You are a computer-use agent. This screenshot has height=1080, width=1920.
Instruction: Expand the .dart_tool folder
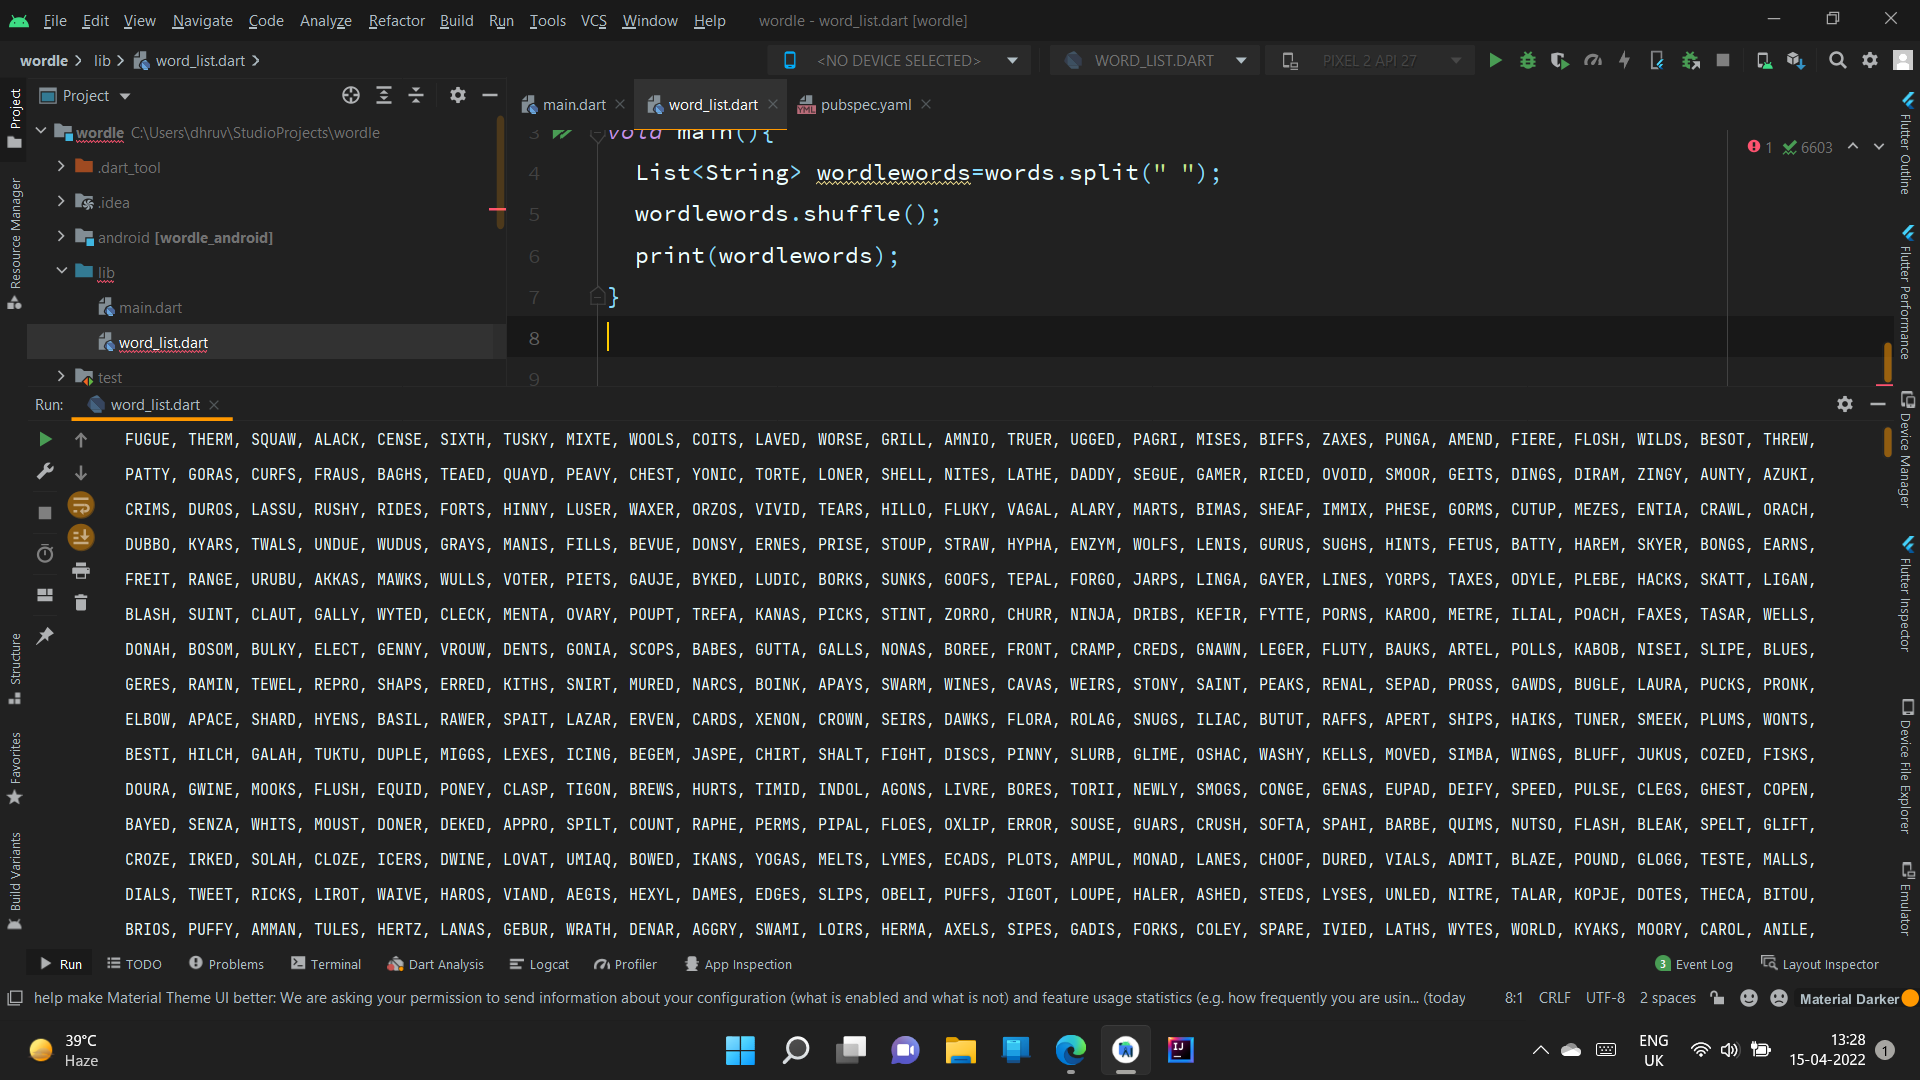61,167
